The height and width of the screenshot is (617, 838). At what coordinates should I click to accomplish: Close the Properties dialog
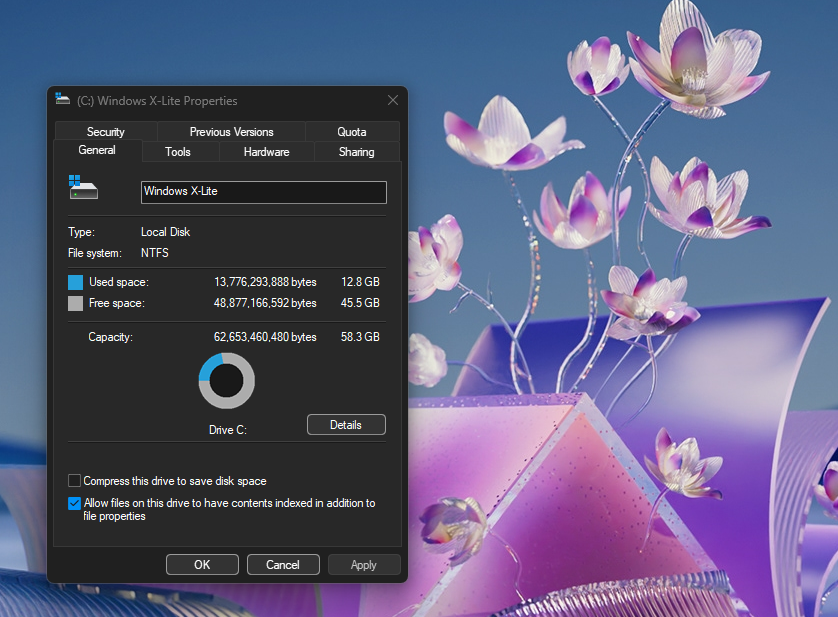click(393, 101)
